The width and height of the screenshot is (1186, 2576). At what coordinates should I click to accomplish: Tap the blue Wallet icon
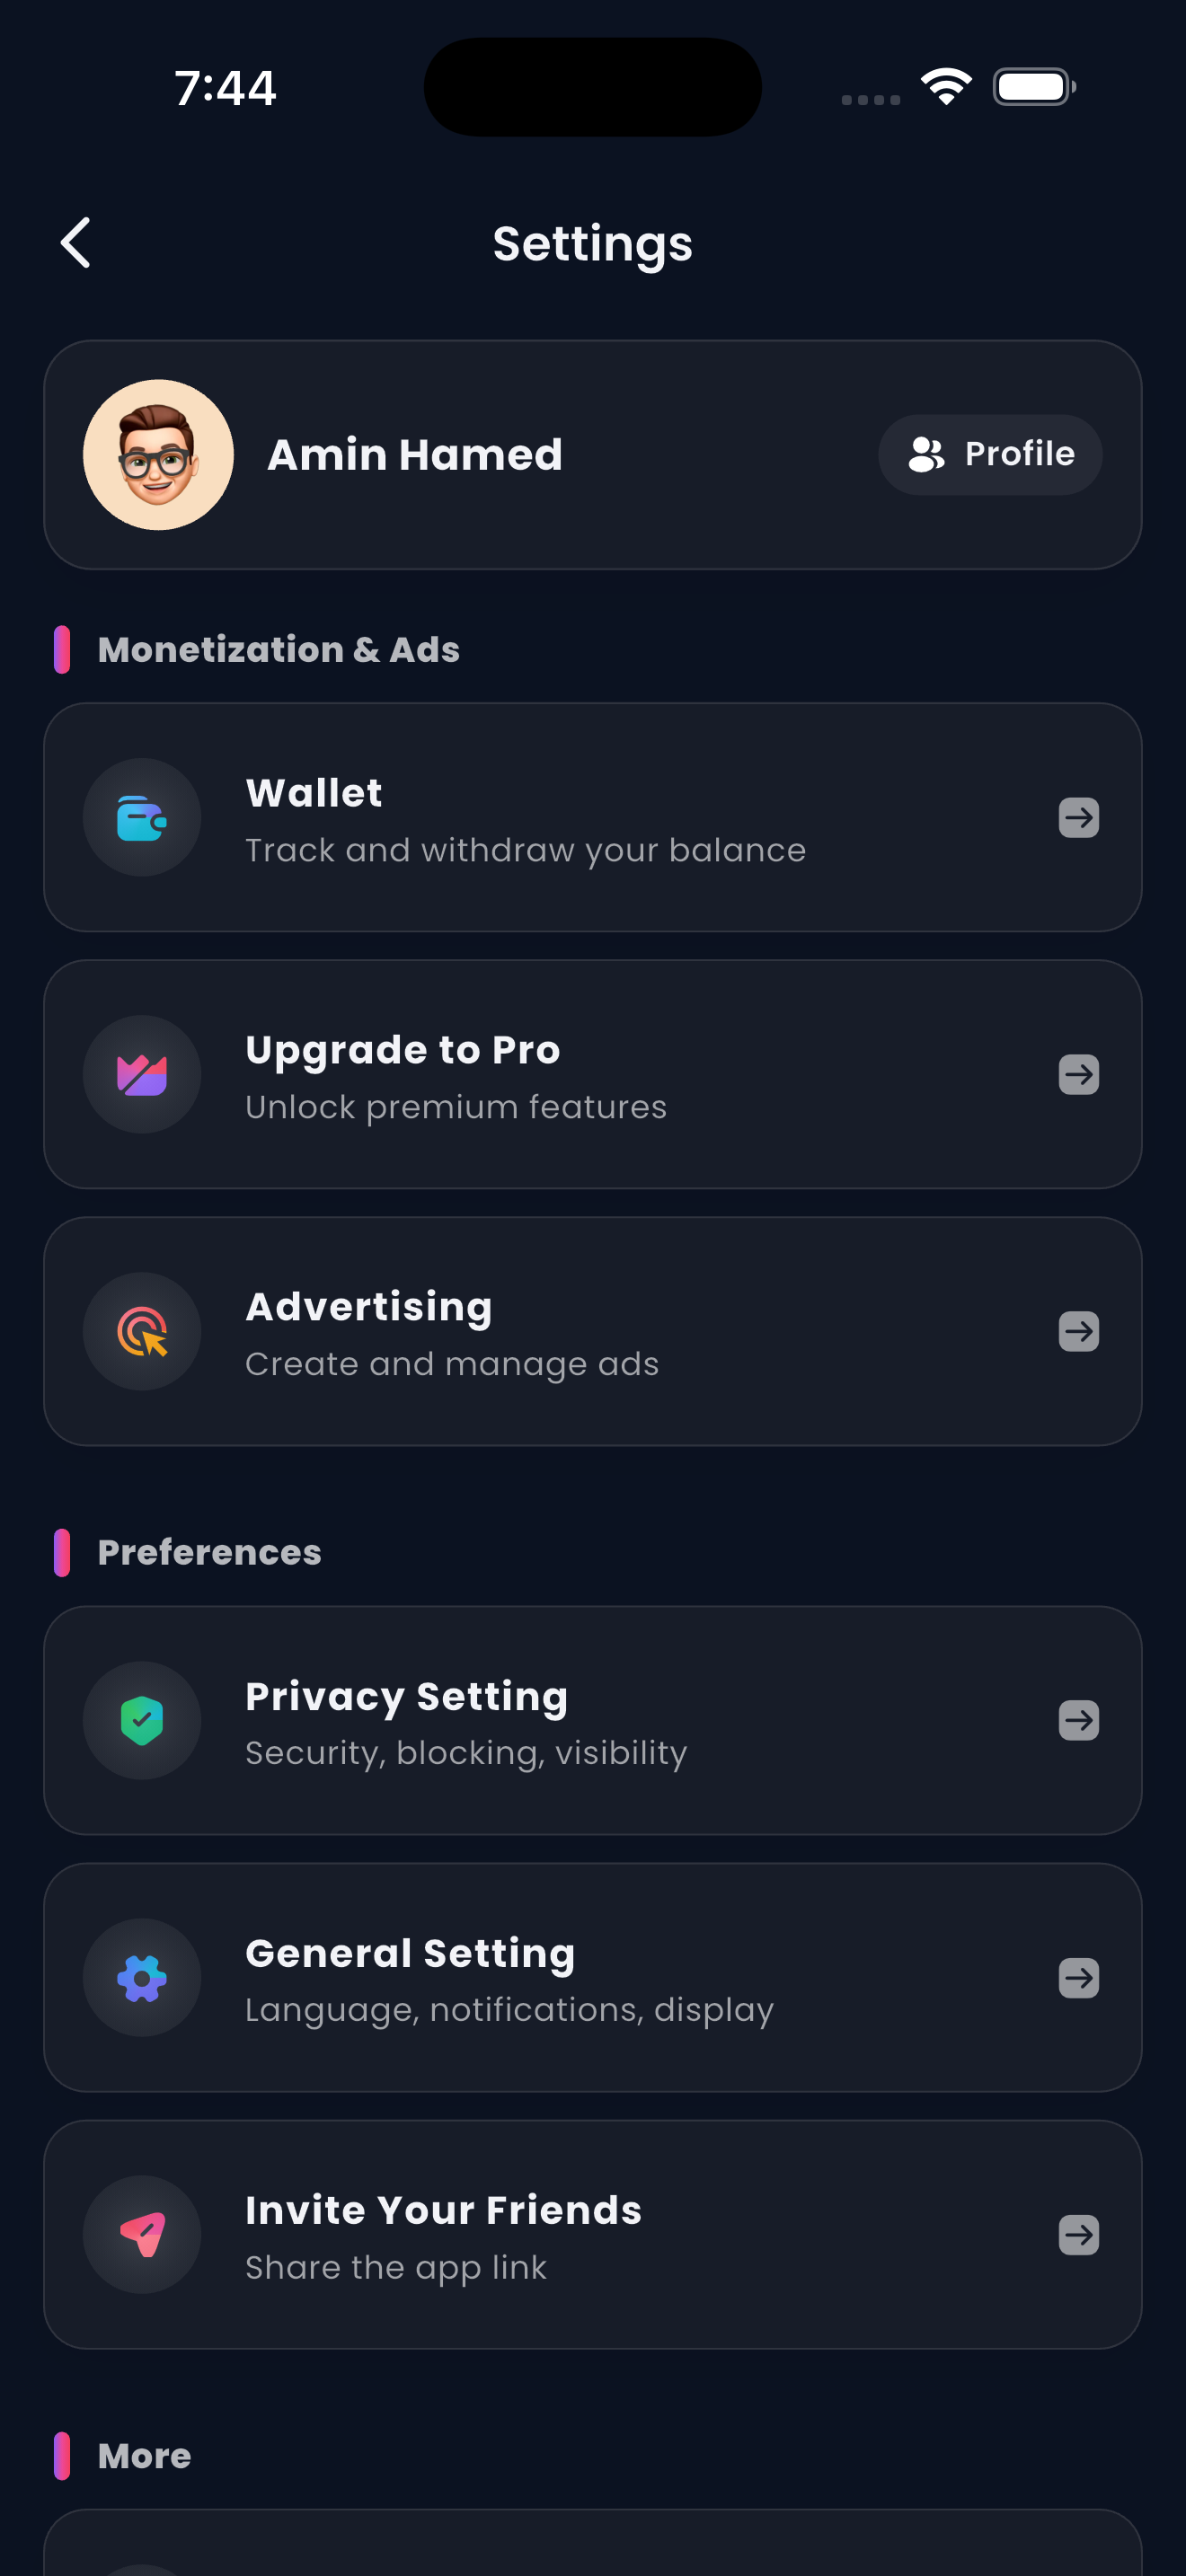[142, 818]
